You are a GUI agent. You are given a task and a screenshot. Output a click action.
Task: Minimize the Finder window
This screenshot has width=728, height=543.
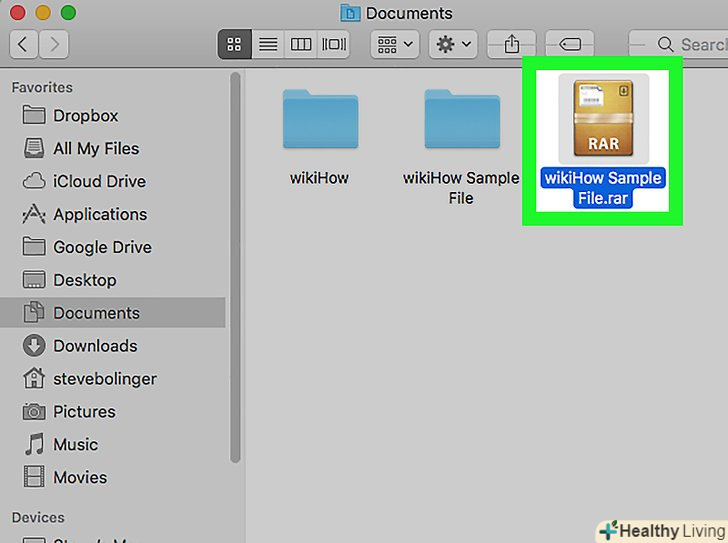(43, 13)
